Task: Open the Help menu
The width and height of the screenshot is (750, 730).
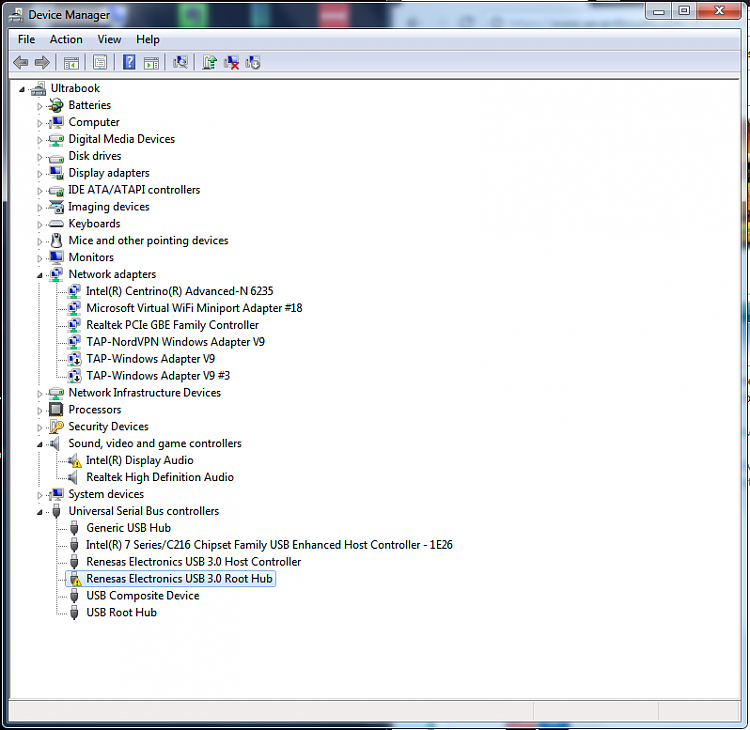Action: [x=147, y=39]
